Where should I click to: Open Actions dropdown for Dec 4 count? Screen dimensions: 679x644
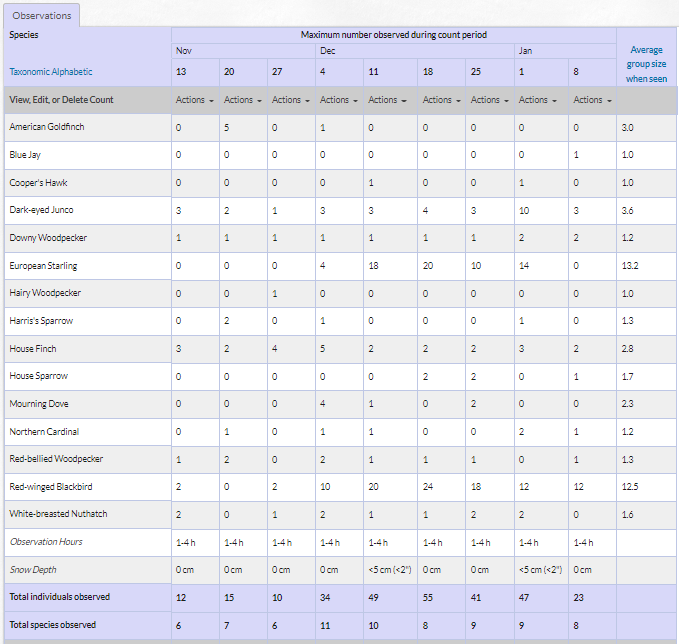point(339,100)
